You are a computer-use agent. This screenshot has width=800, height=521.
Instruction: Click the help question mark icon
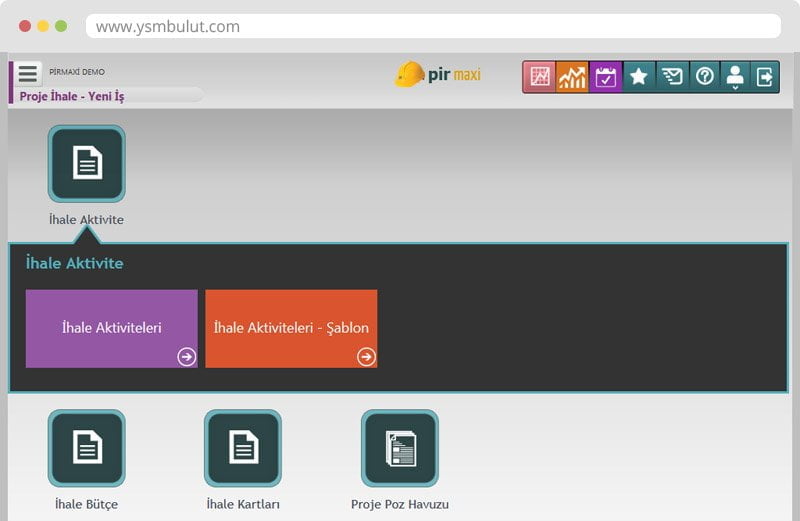coord(704,77)
